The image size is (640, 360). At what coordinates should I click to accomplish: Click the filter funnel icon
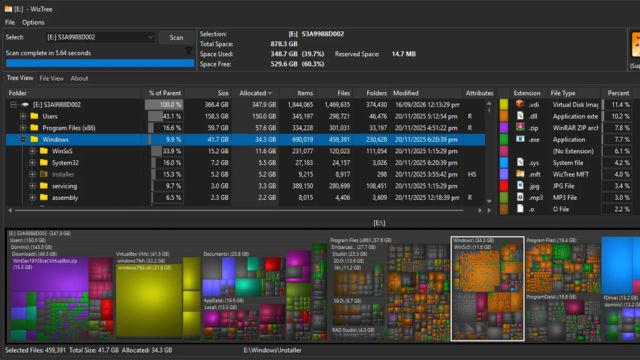pyautogui.click(x=189, y=51)
